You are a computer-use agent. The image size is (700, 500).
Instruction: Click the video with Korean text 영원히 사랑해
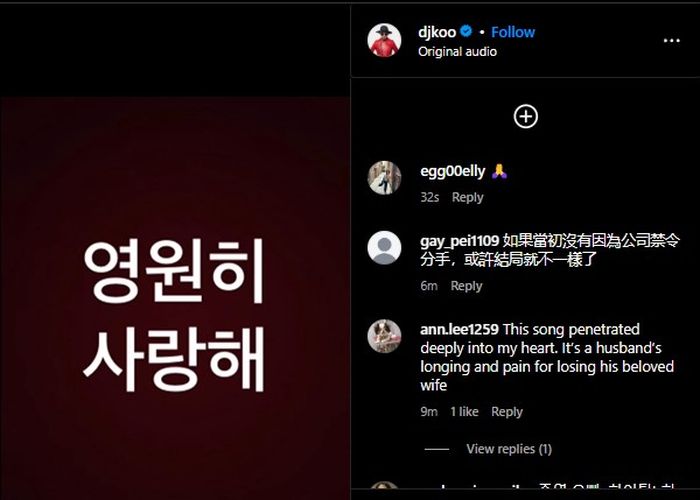click(x=175, y=298)
